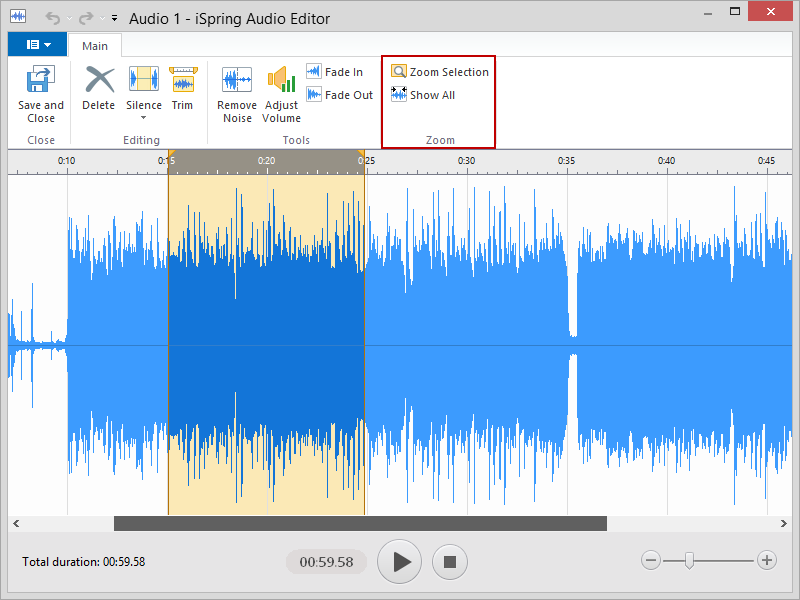800x600 pixels.
Task: Click the horizontal scrollbar thumb
Action: (x=360, y=523)
